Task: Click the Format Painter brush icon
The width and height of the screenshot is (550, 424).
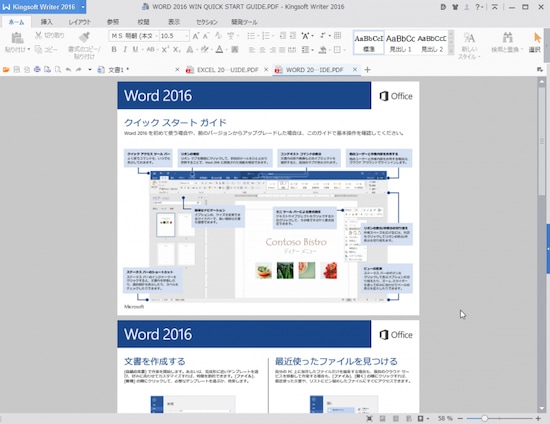Action: pos(84,37)
